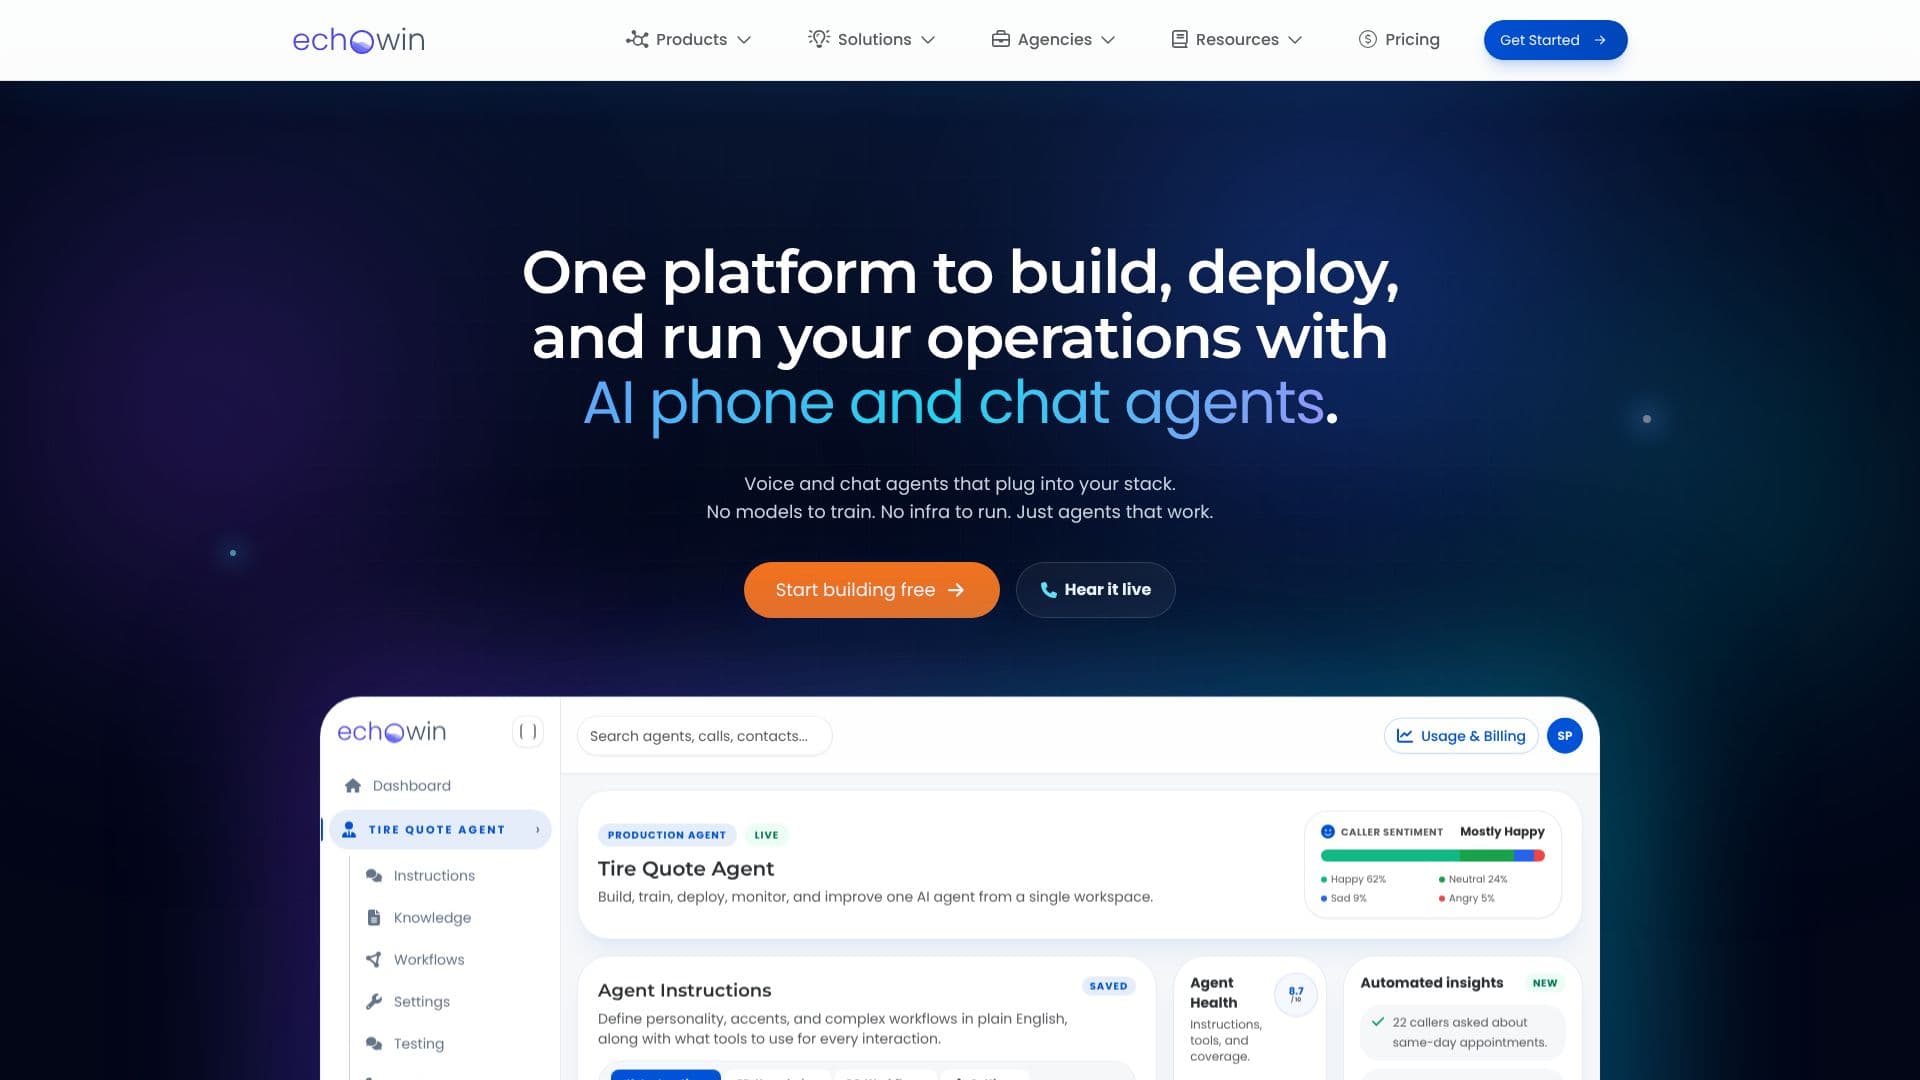The height and width of the screenshot is (1080, 1920).
Task: Click the Testing chat icon
Action: 374,1044
